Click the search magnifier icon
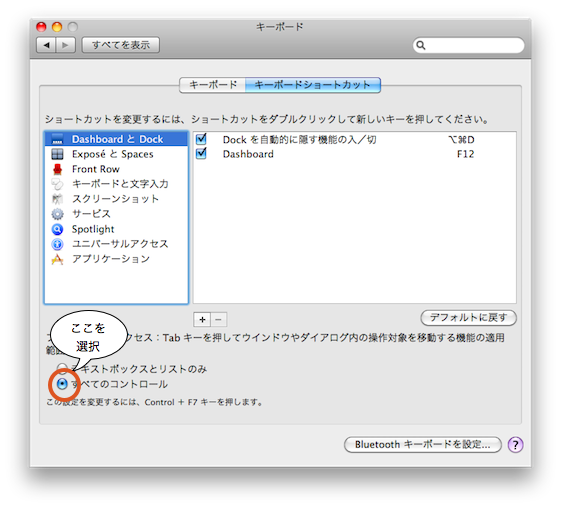Screen dimensions: 561x508 pos(421,45)
